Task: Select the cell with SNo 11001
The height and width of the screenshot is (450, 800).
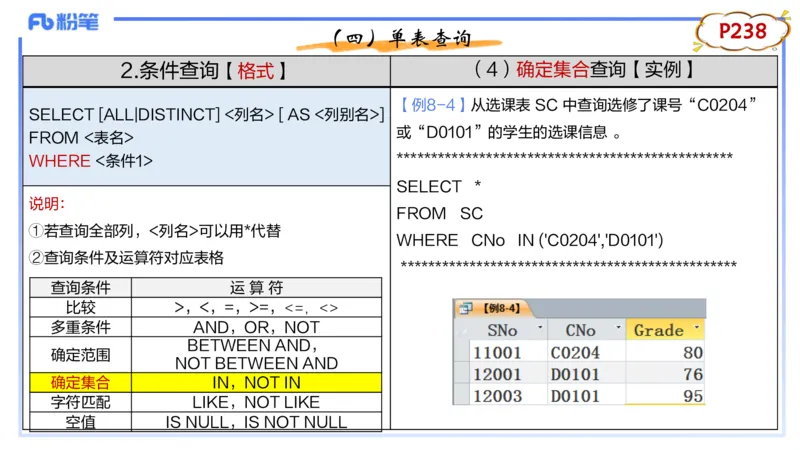Action: point(508,352)
